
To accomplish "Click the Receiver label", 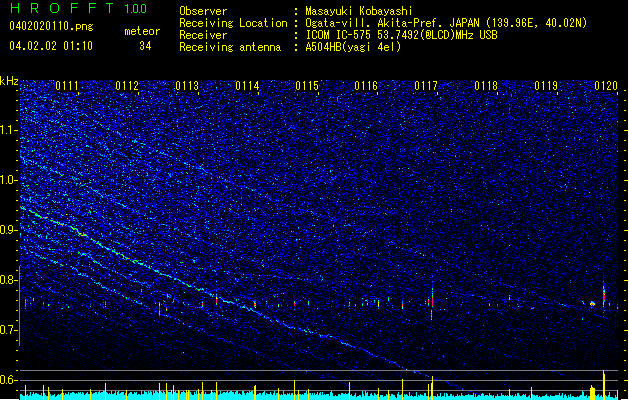I will [203, 35].
